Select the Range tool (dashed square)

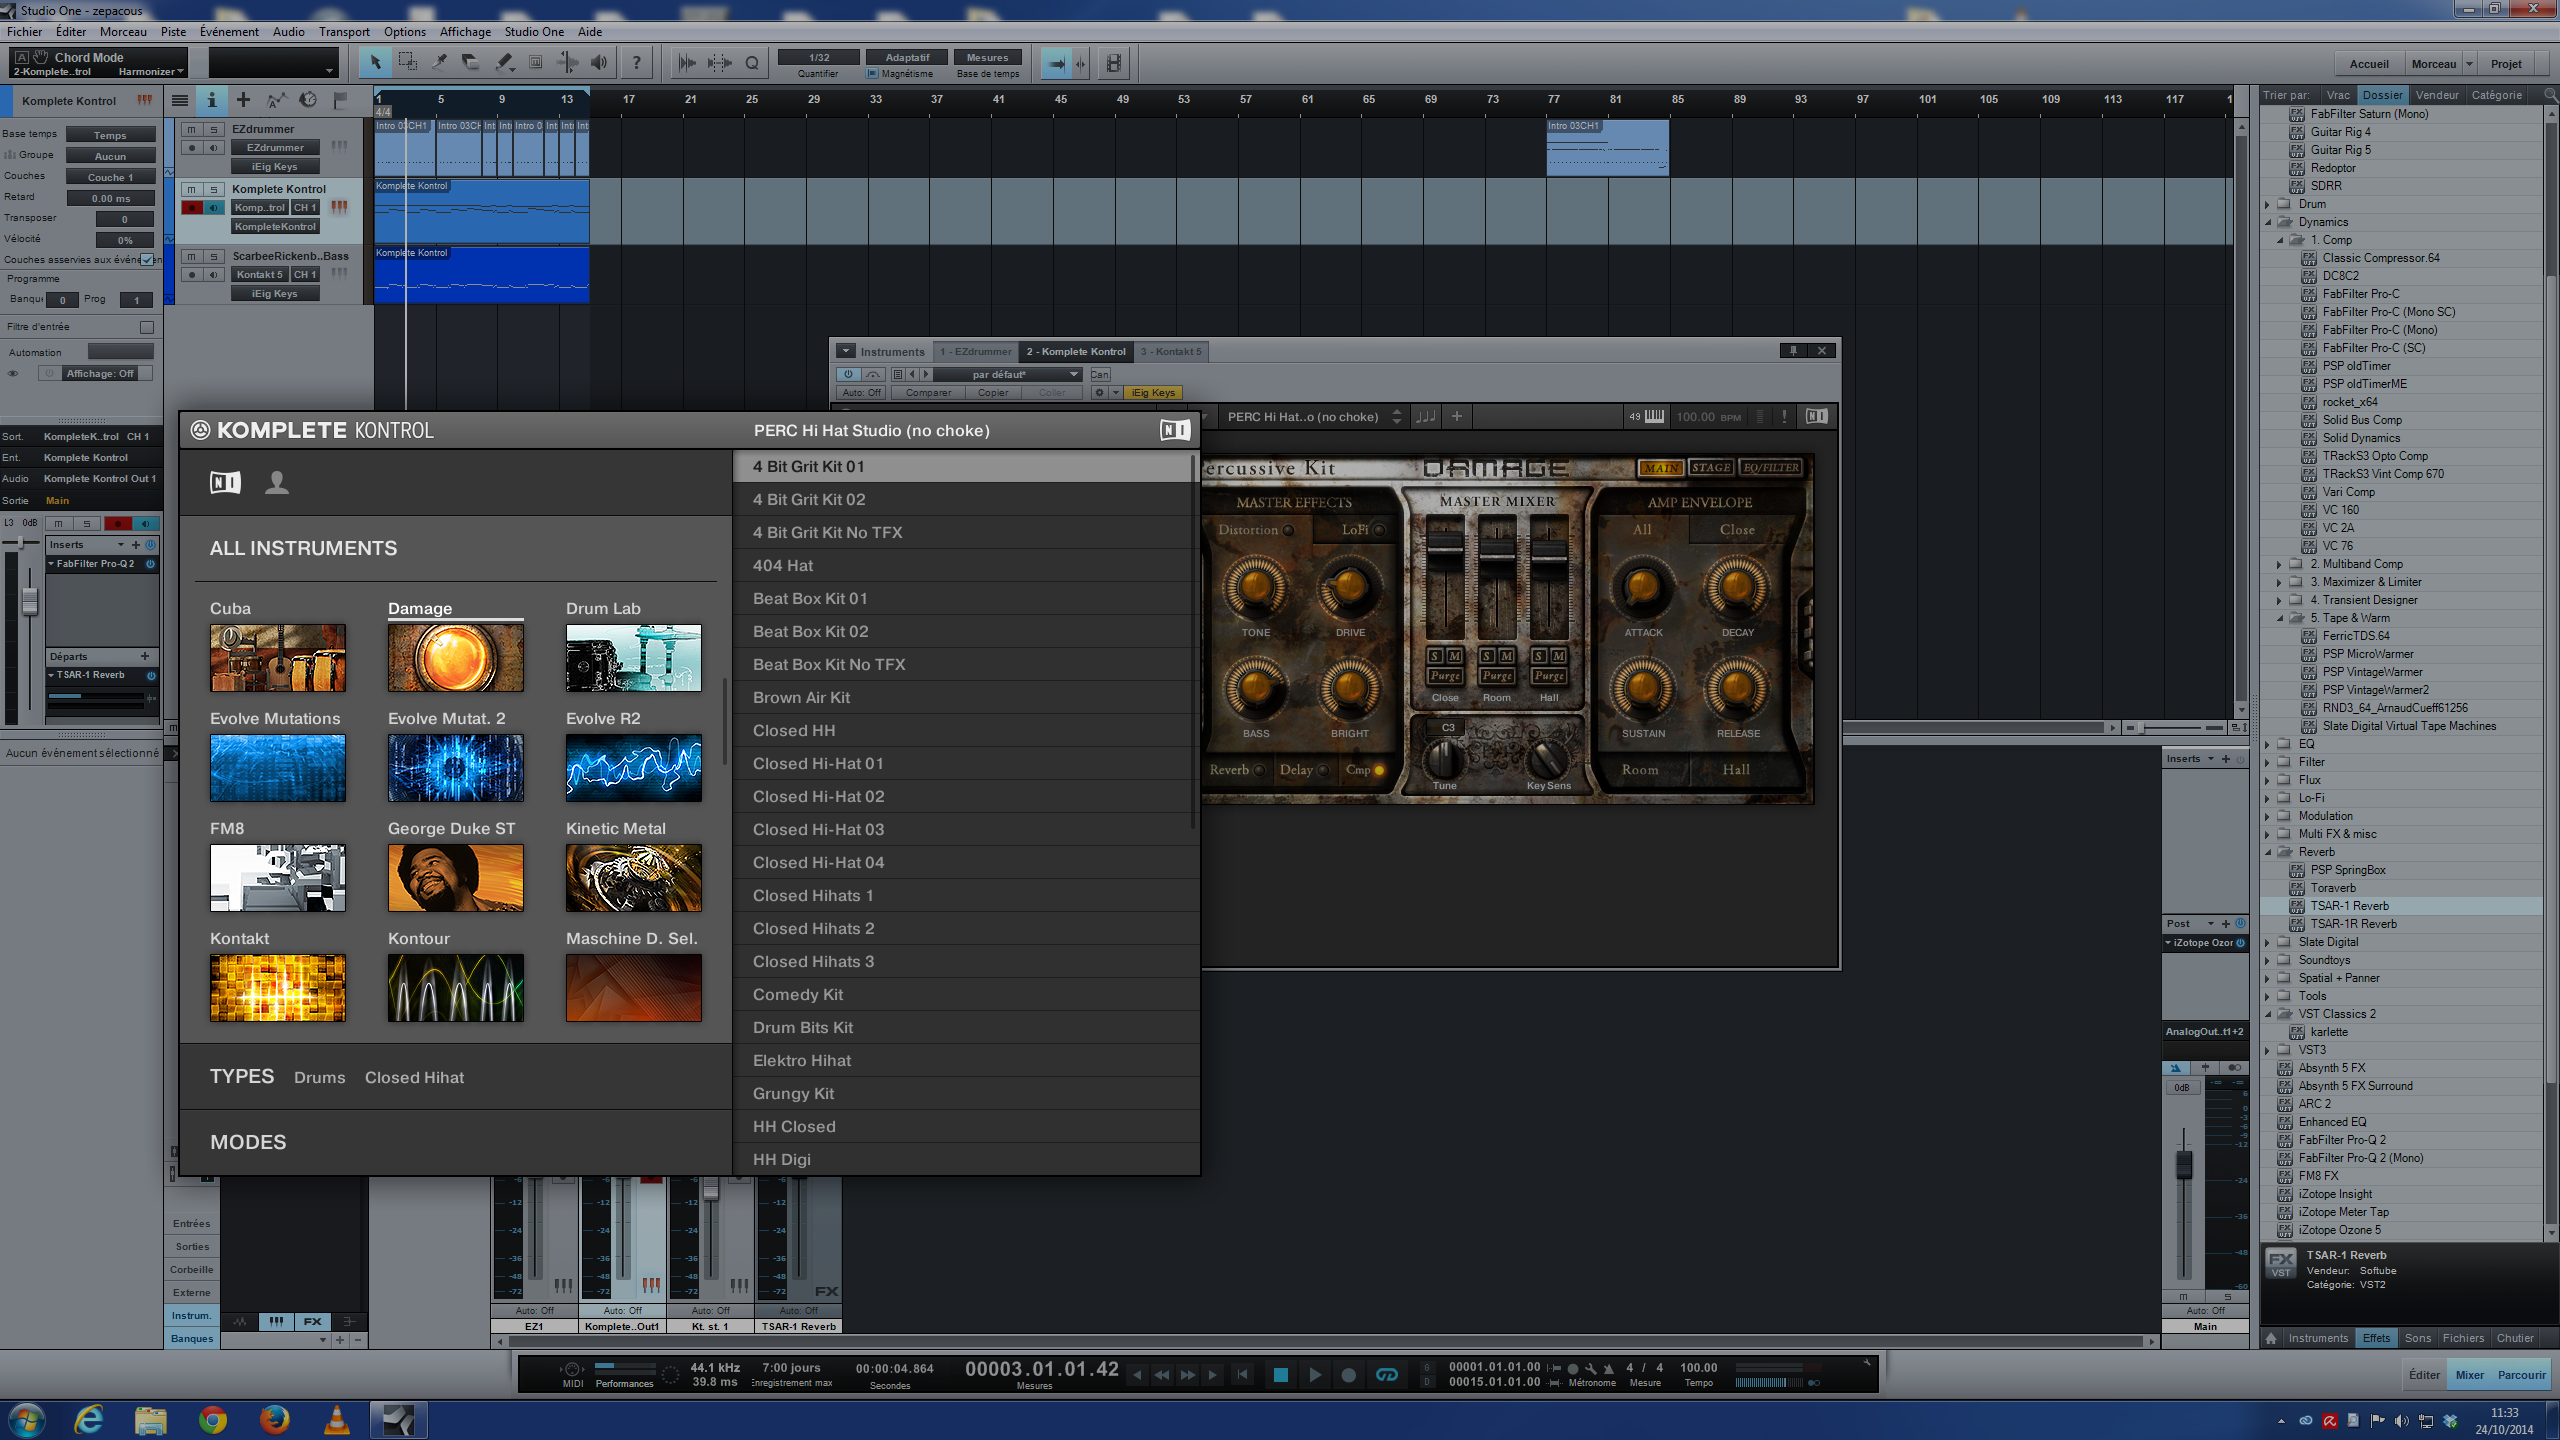pos(407,62)
